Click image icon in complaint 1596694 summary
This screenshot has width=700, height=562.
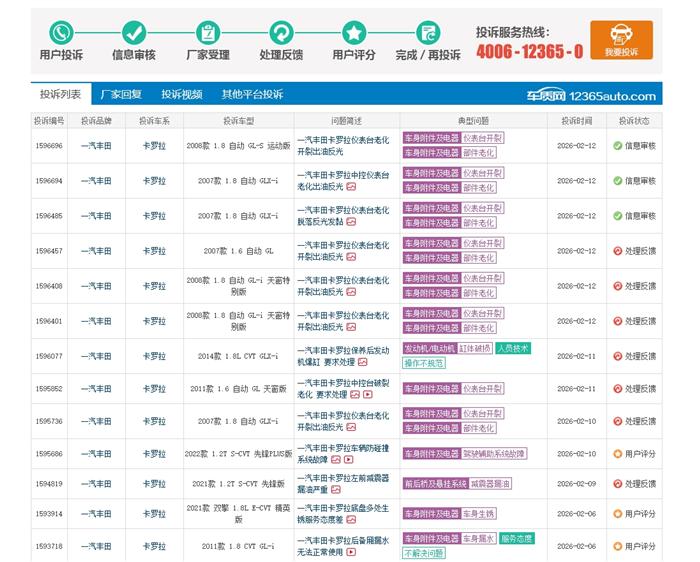(x=351, y=187)
